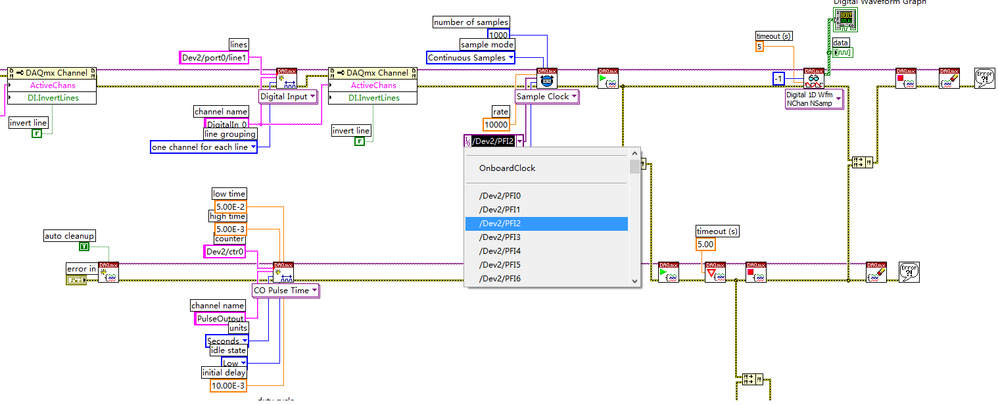Choose /Dev2/PFI3 from the list

coord(547,237)
